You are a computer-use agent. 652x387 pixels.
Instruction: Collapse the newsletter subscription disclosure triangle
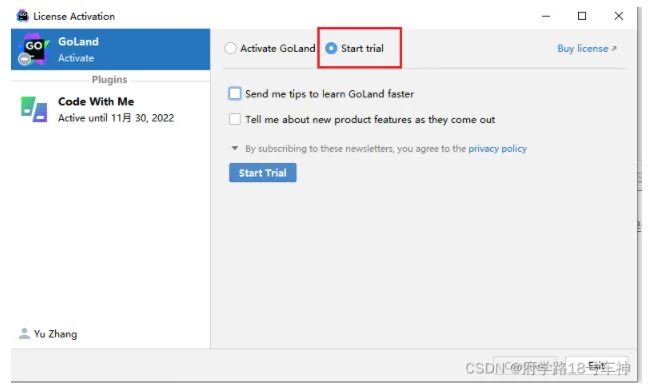(235, 148)
